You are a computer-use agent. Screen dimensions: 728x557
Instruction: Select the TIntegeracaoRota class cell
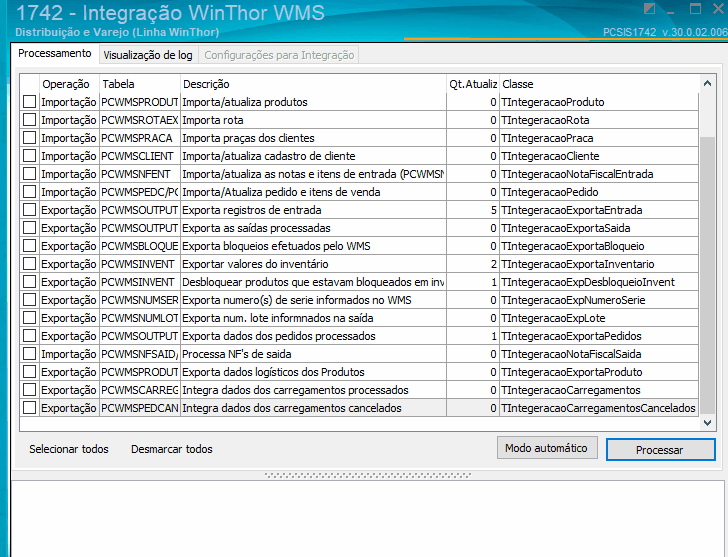pyautogui.click(x=599, y=120)
